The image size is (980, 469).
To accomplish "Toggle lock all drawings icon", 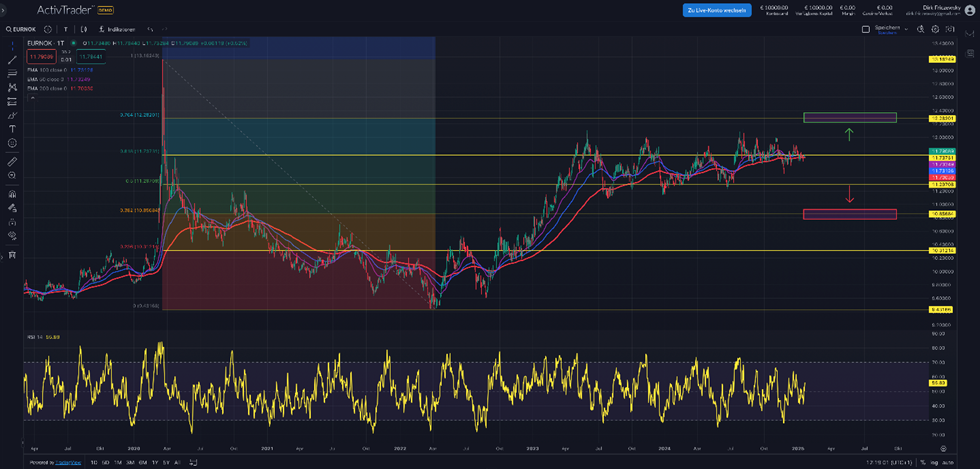I will point(12,222).
